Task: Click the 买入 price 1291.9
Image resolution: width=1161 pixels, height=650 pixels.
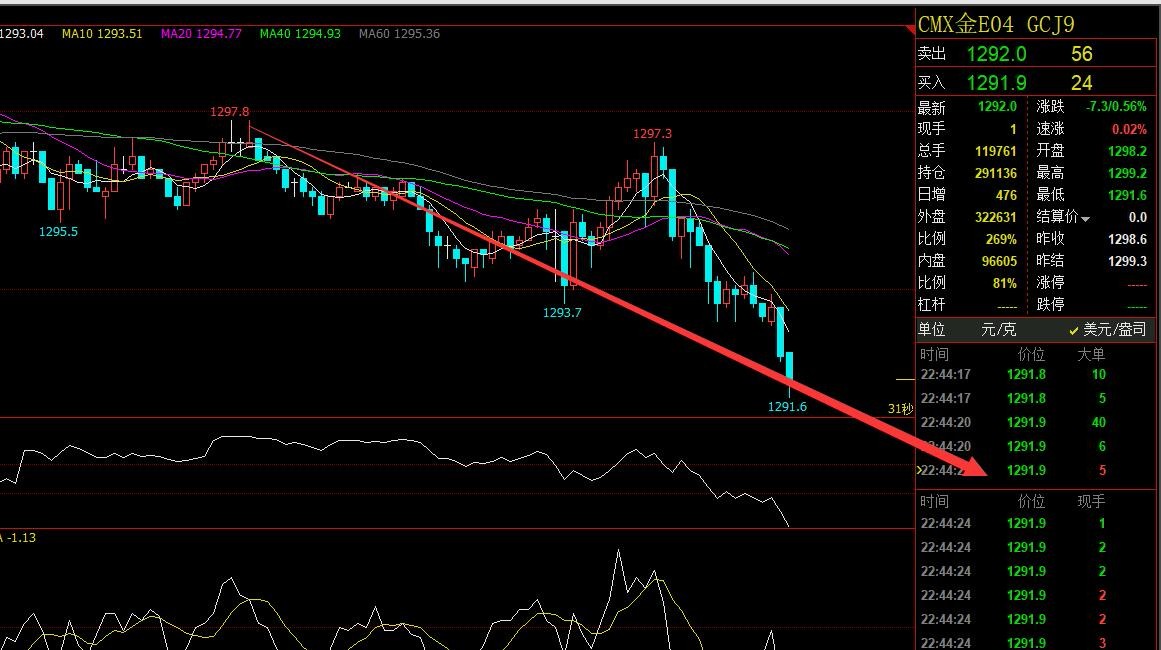Action: tap(996, 83)
